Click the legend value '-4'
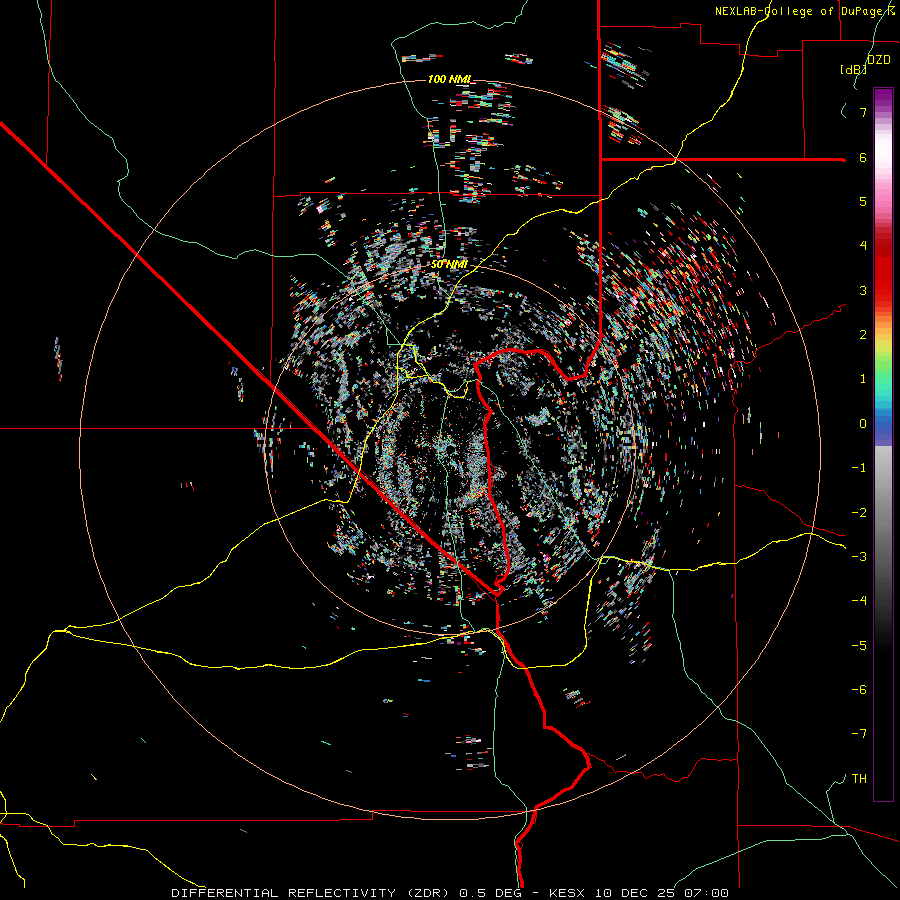 coord(859,601)
